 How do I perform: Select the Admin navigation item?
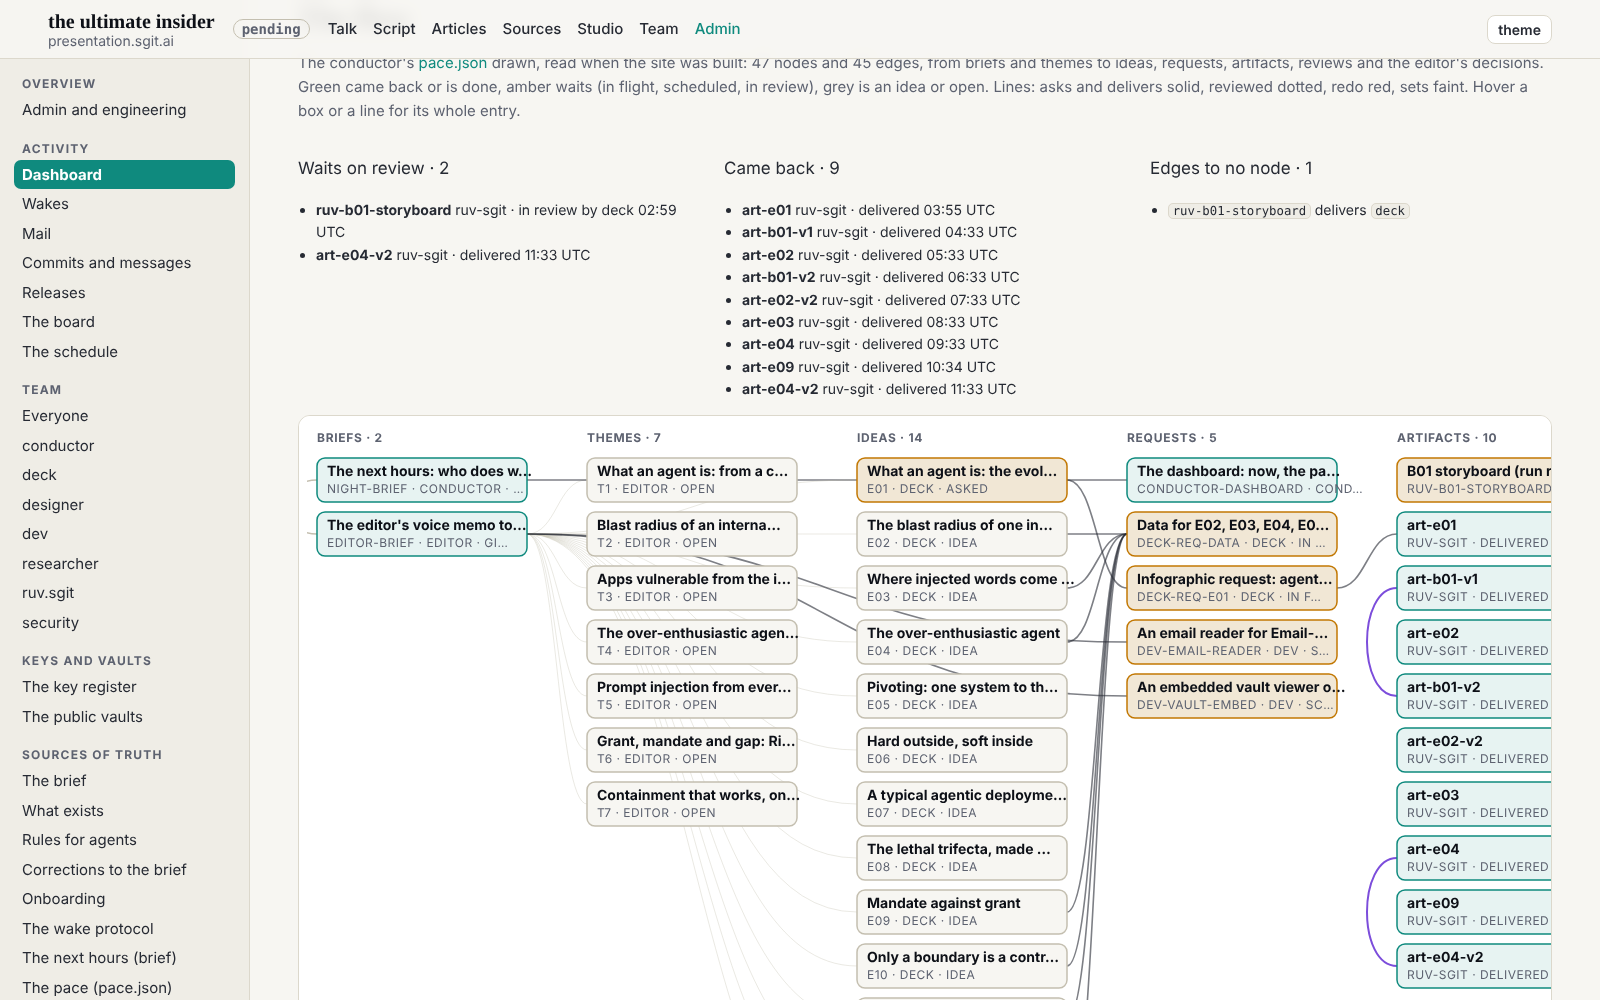click(718, 29)
